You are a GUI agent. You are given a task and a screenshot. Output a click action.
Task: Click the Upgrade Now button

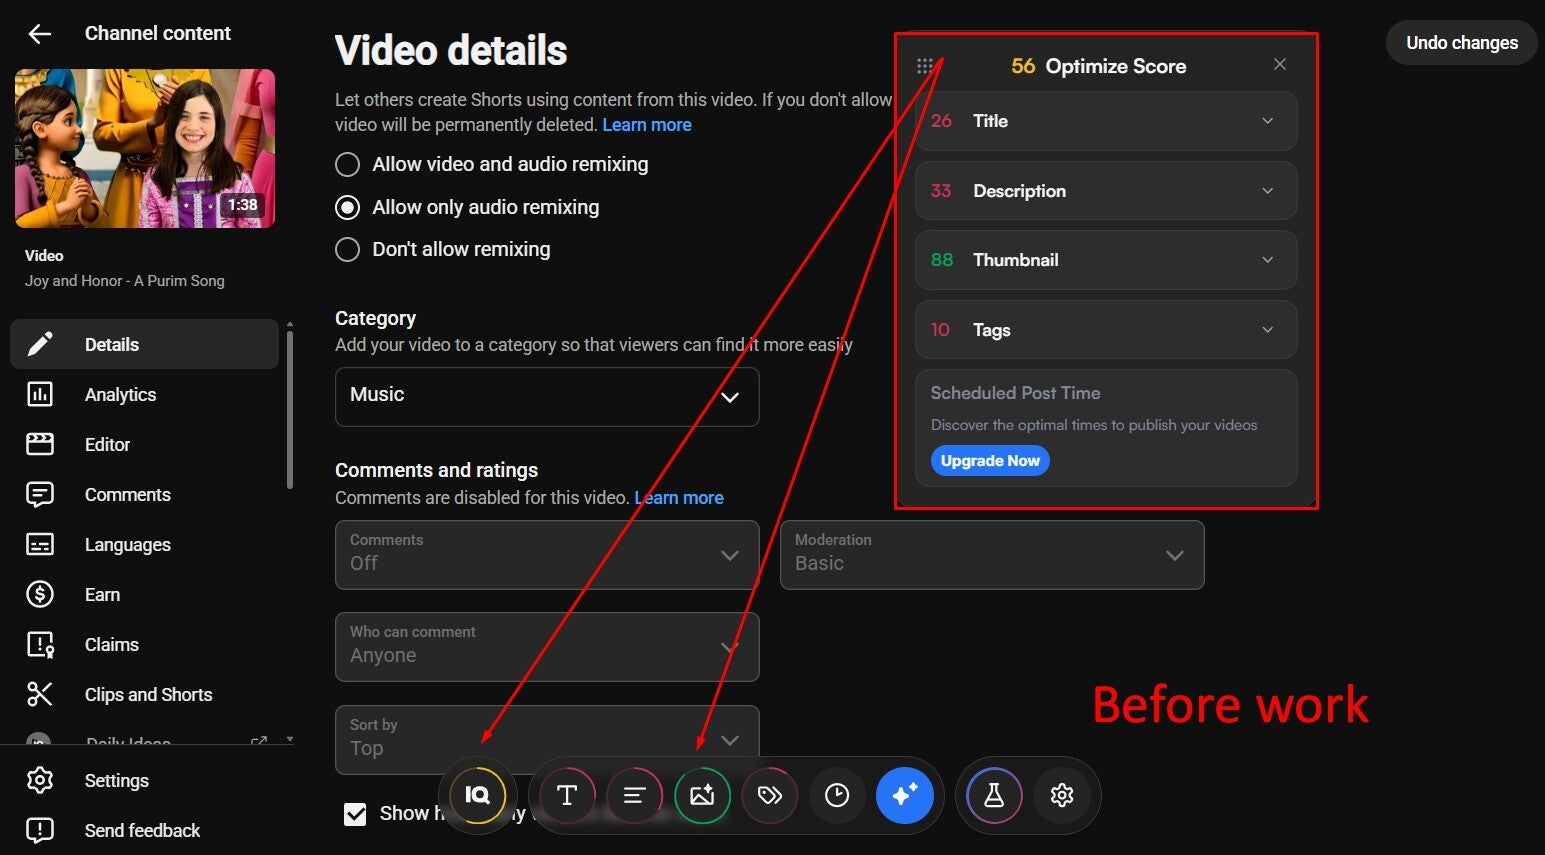tap(990, 461)
